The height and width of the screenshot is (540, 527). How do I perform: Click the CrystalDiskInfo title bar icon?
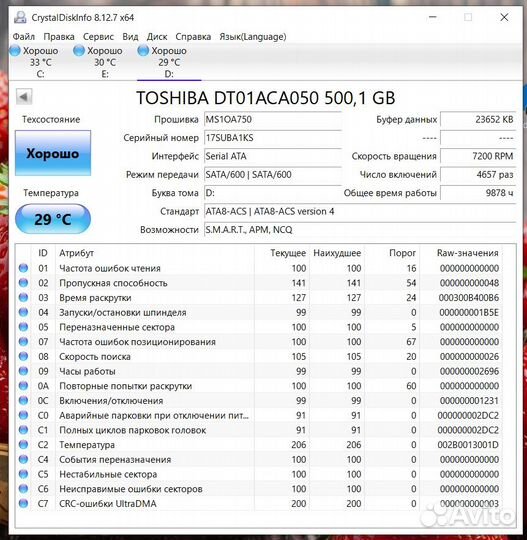(x=20, y=17)
